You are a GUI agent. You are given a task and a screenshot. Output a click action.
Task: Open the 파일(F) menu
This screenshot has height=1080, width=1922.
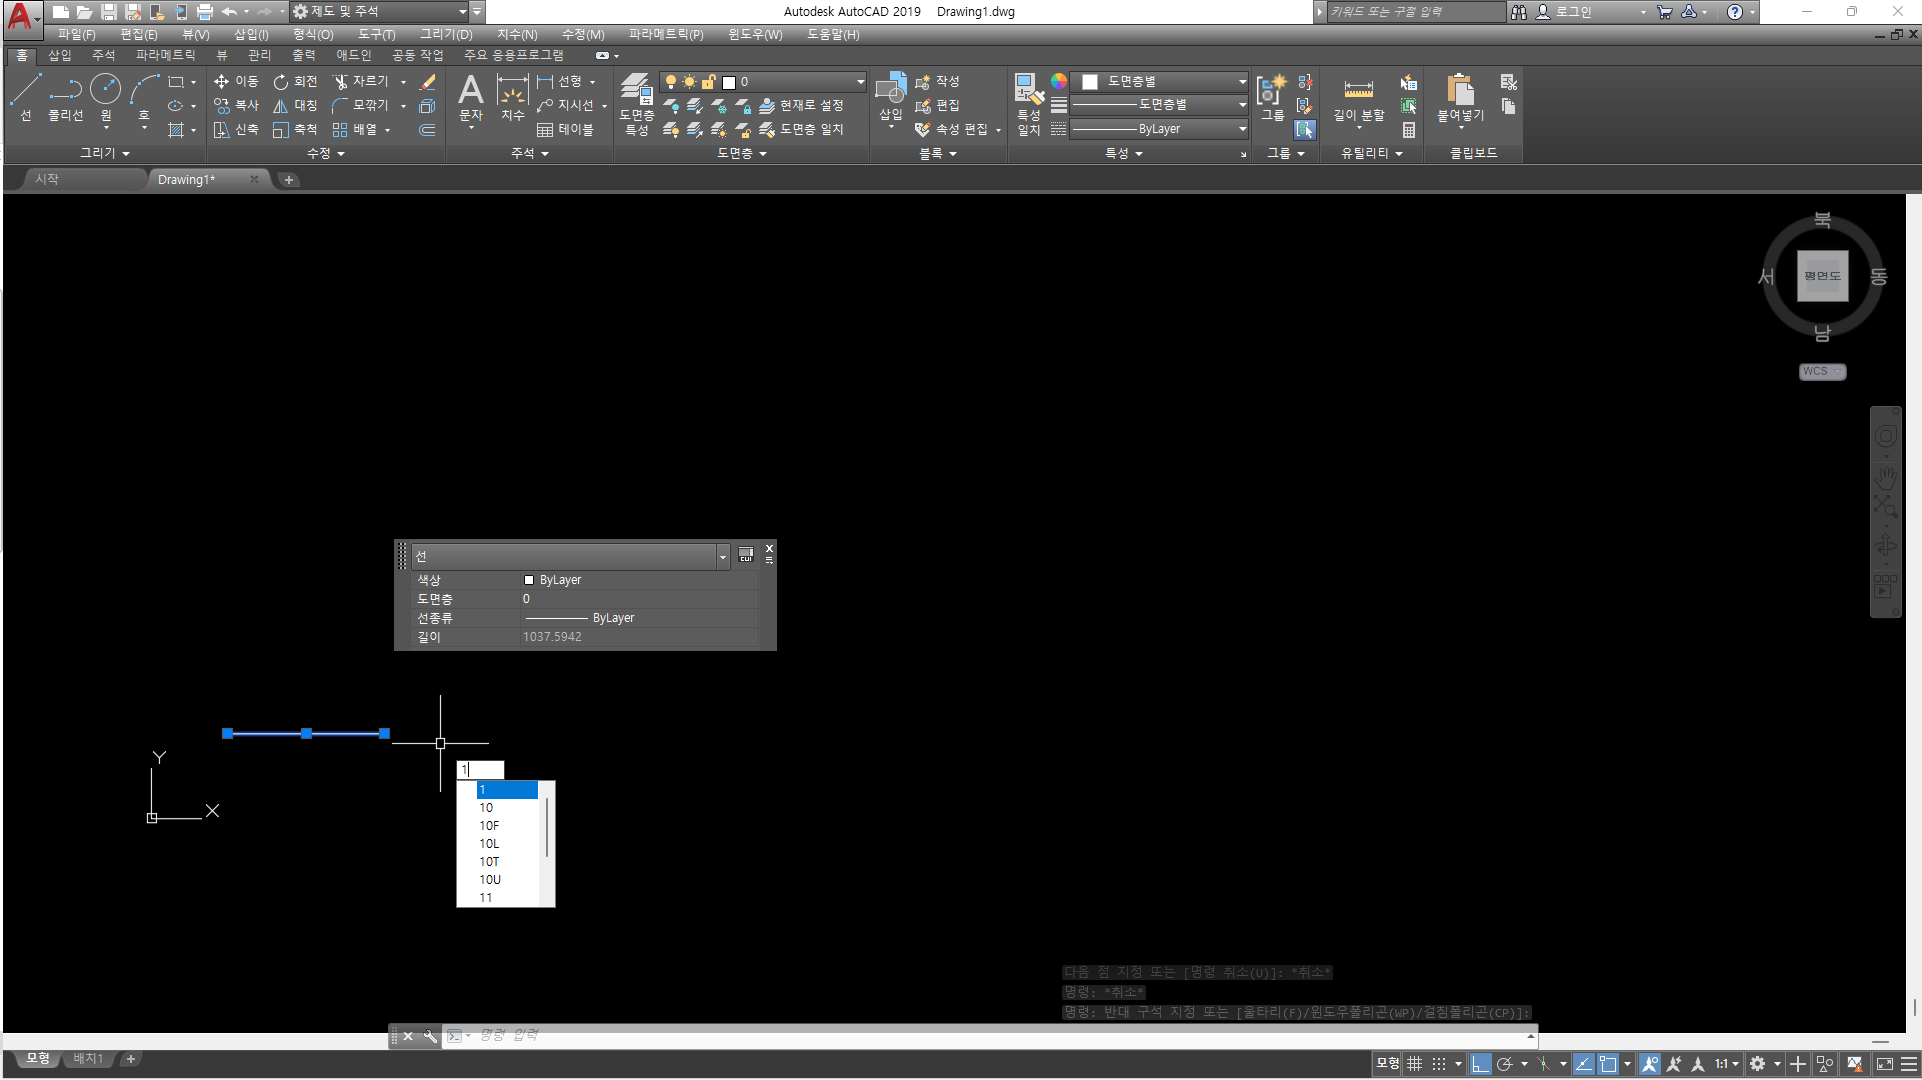76,34
